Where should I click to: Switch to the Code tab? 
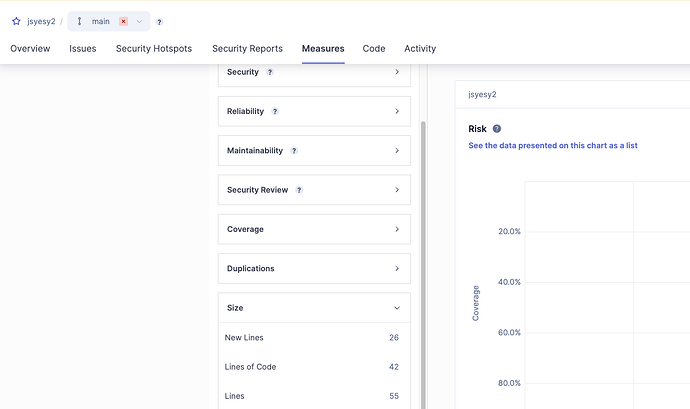pyautogui.click(x=374, y=48)
